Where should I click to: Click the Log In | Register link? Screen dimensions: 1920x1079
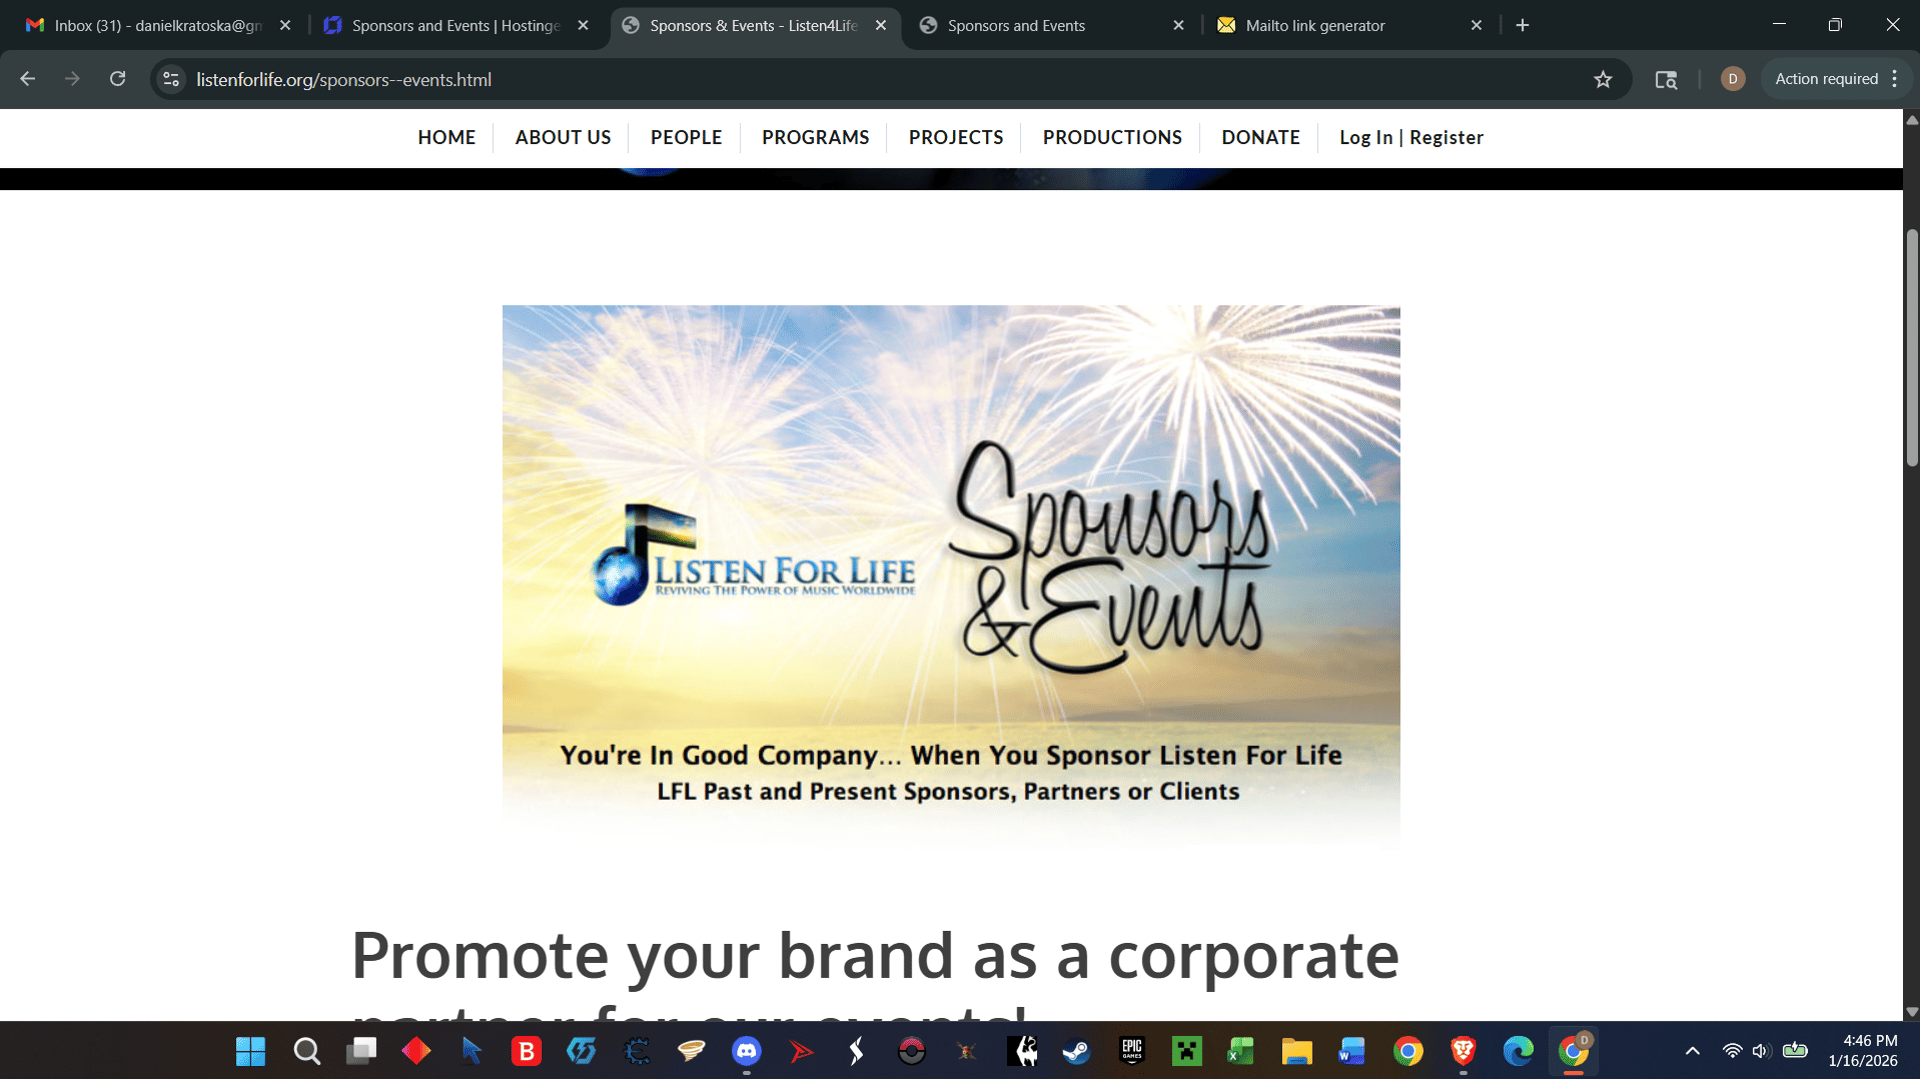(x=1411, y=137)
